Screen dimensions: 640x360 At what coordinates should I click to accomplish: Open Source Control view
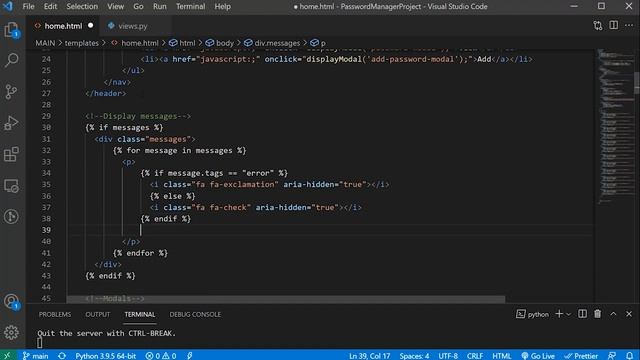[11, 91]
